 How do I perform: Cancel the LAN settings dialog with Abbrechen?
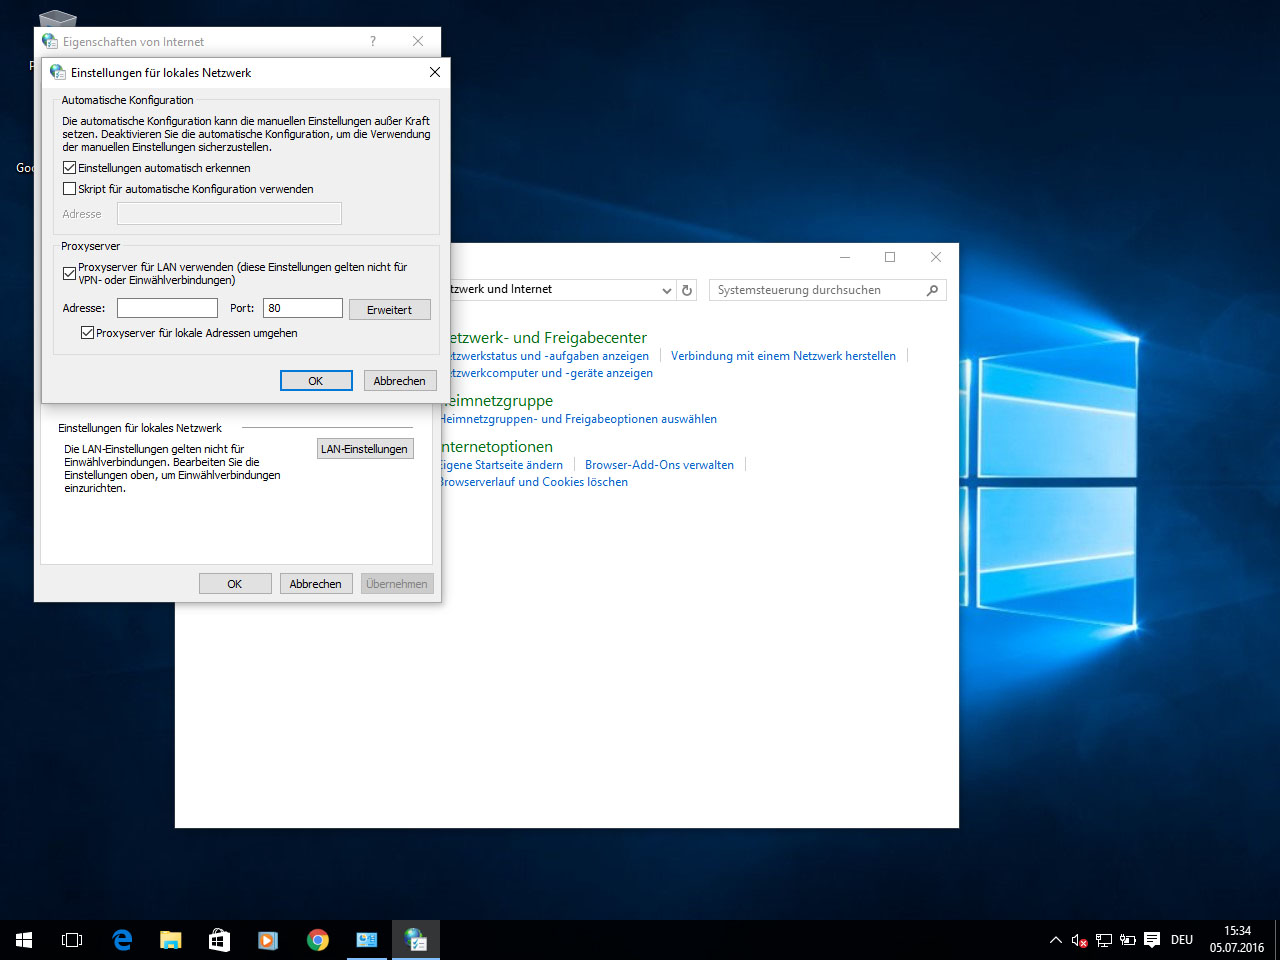(400, 381)
